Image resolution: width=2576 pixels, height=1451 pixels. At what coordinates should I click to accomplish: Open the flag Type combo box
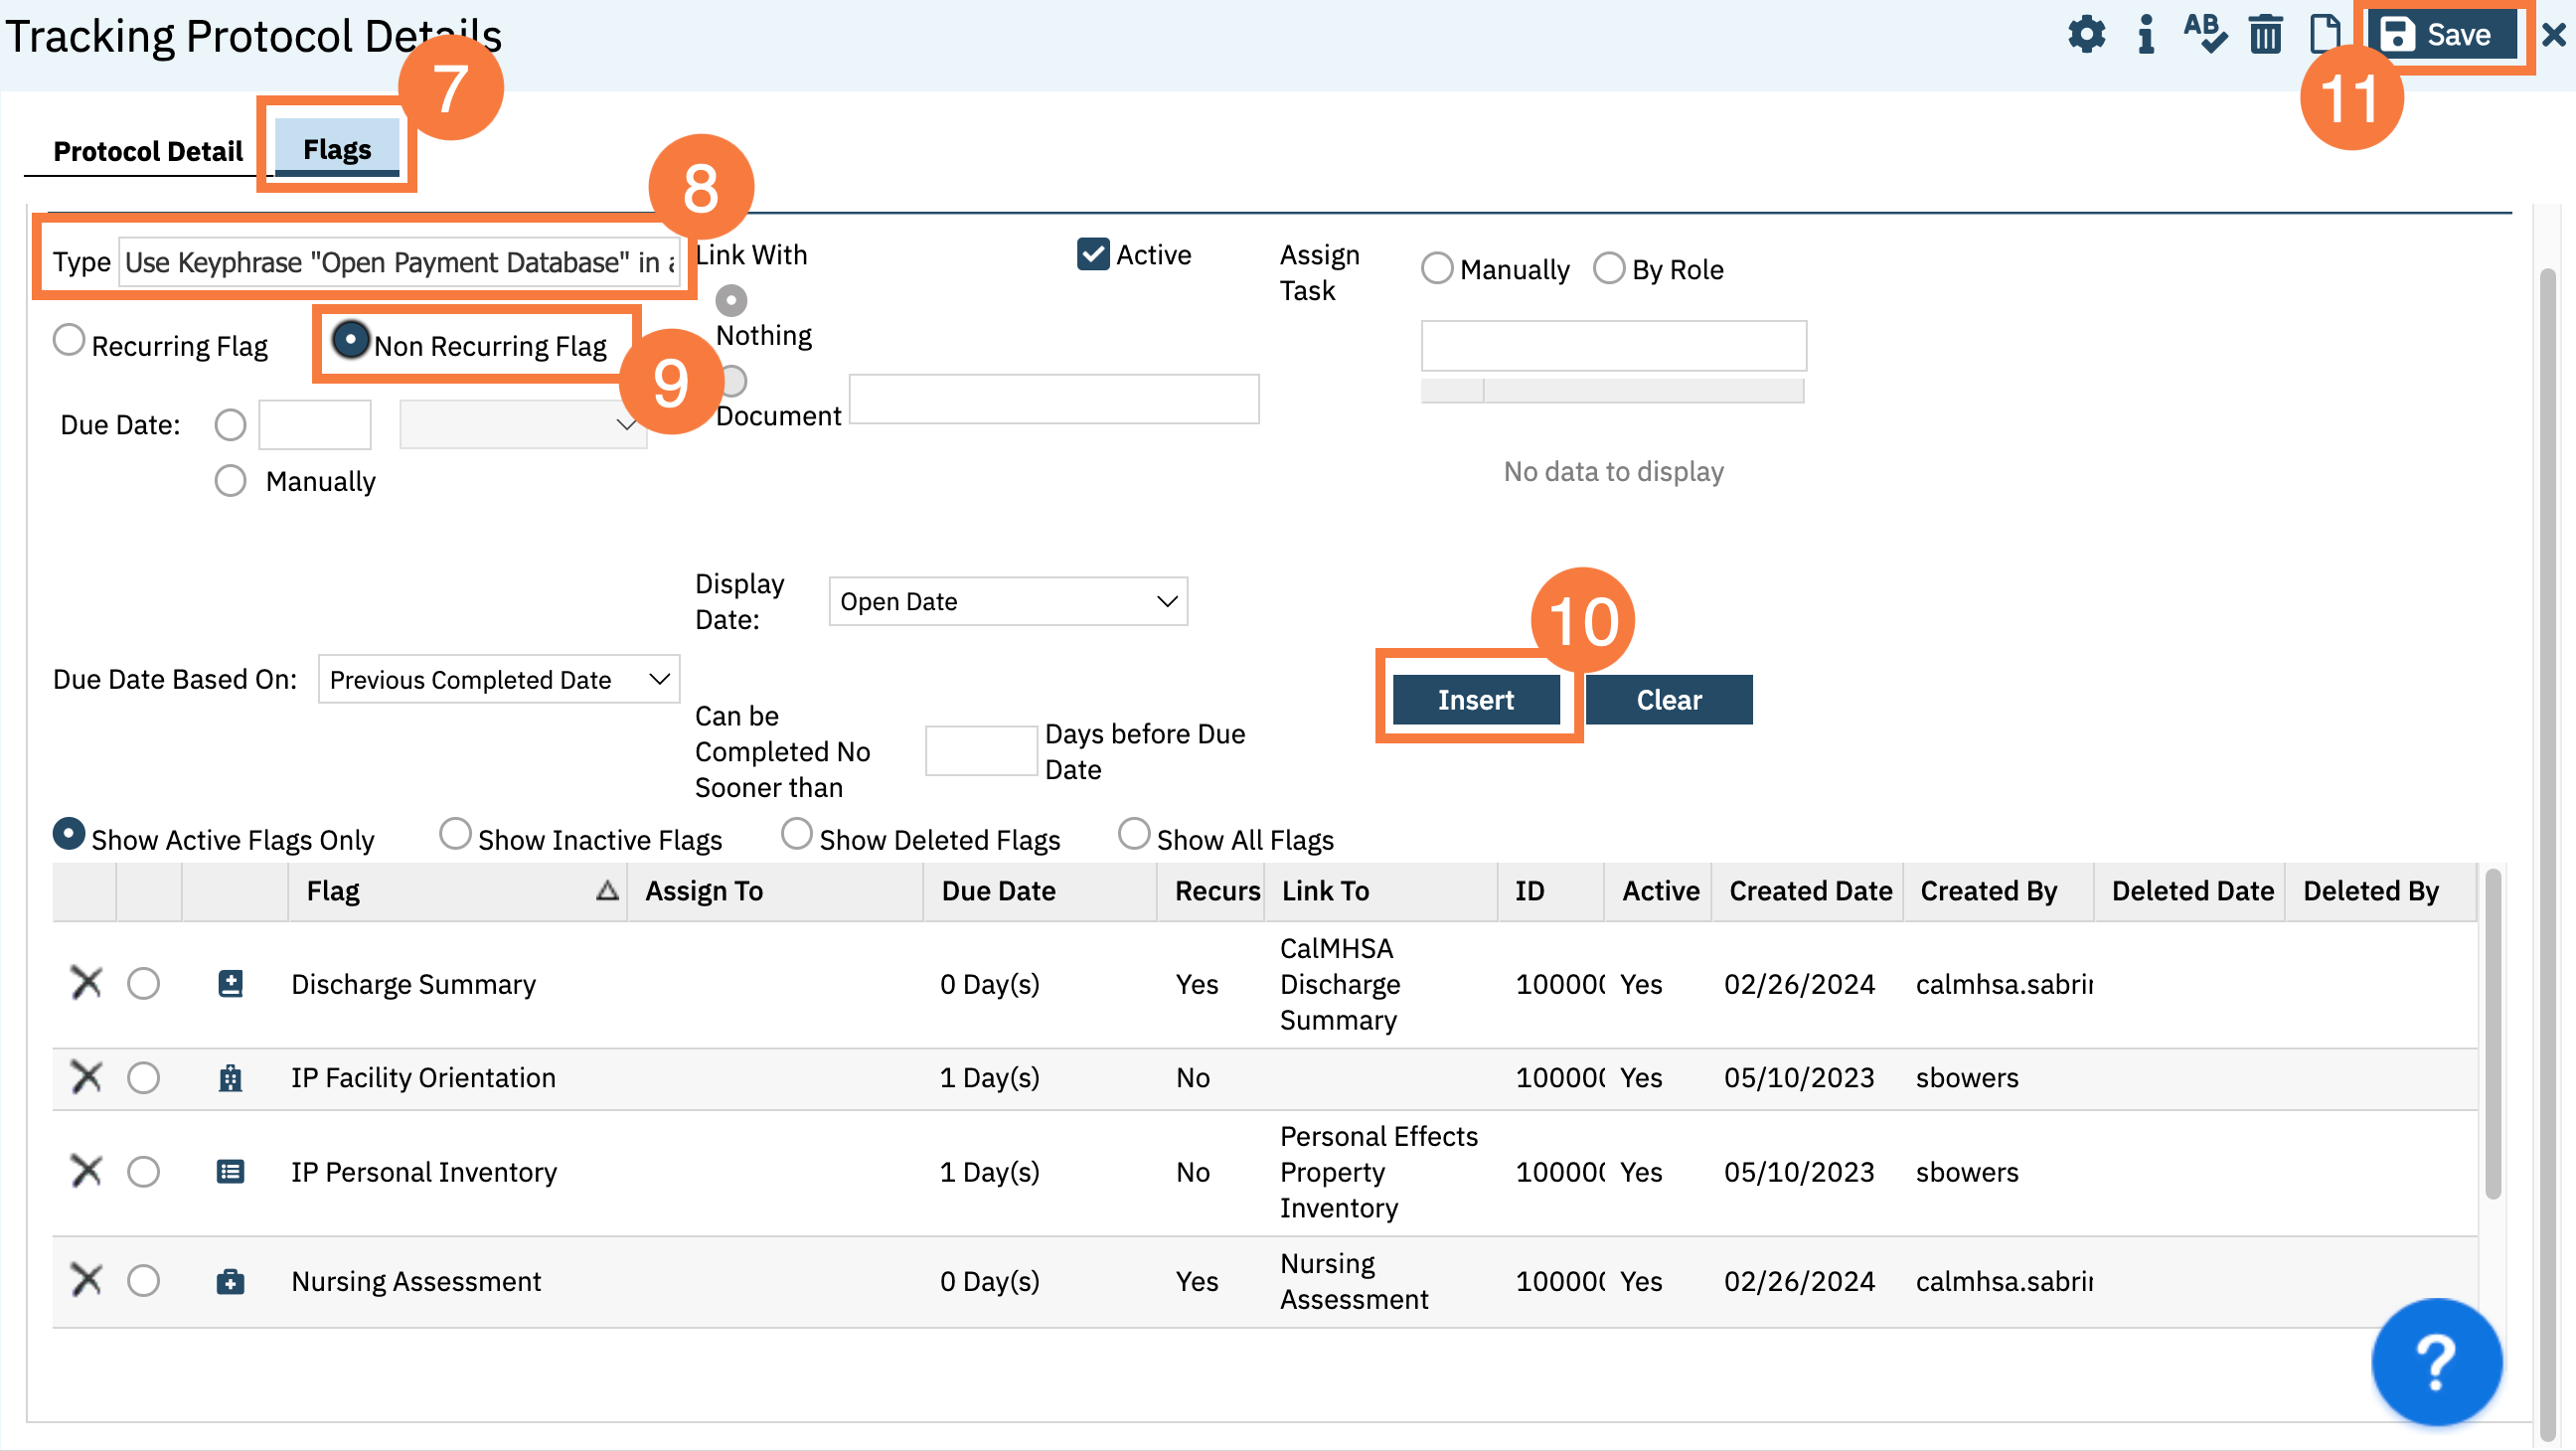399,262
